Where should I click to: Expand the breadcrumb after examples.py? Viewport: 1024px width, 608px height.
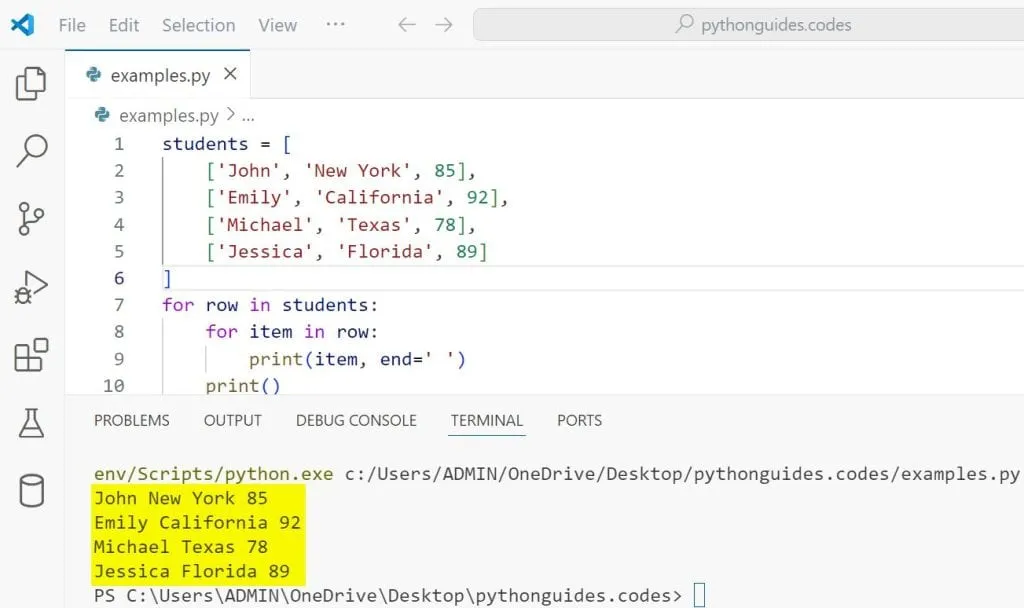click(248, 116)
